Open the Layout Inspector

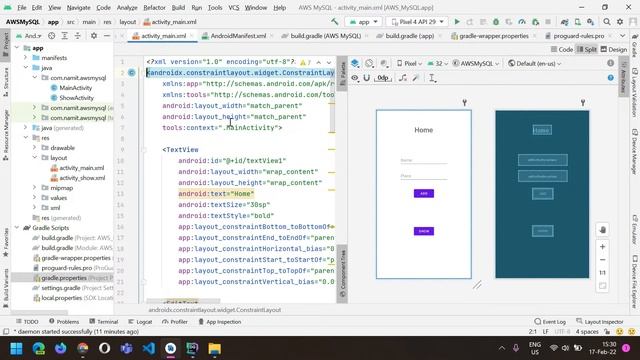click(x=600, y=322)
